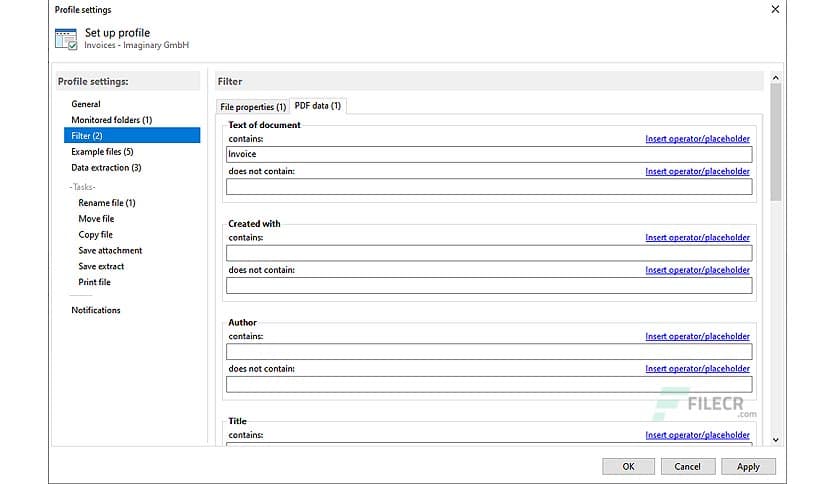Switch to File properties (1) tab
The width and height of the screenshot is (836, 484).
[x=253, y=107]
